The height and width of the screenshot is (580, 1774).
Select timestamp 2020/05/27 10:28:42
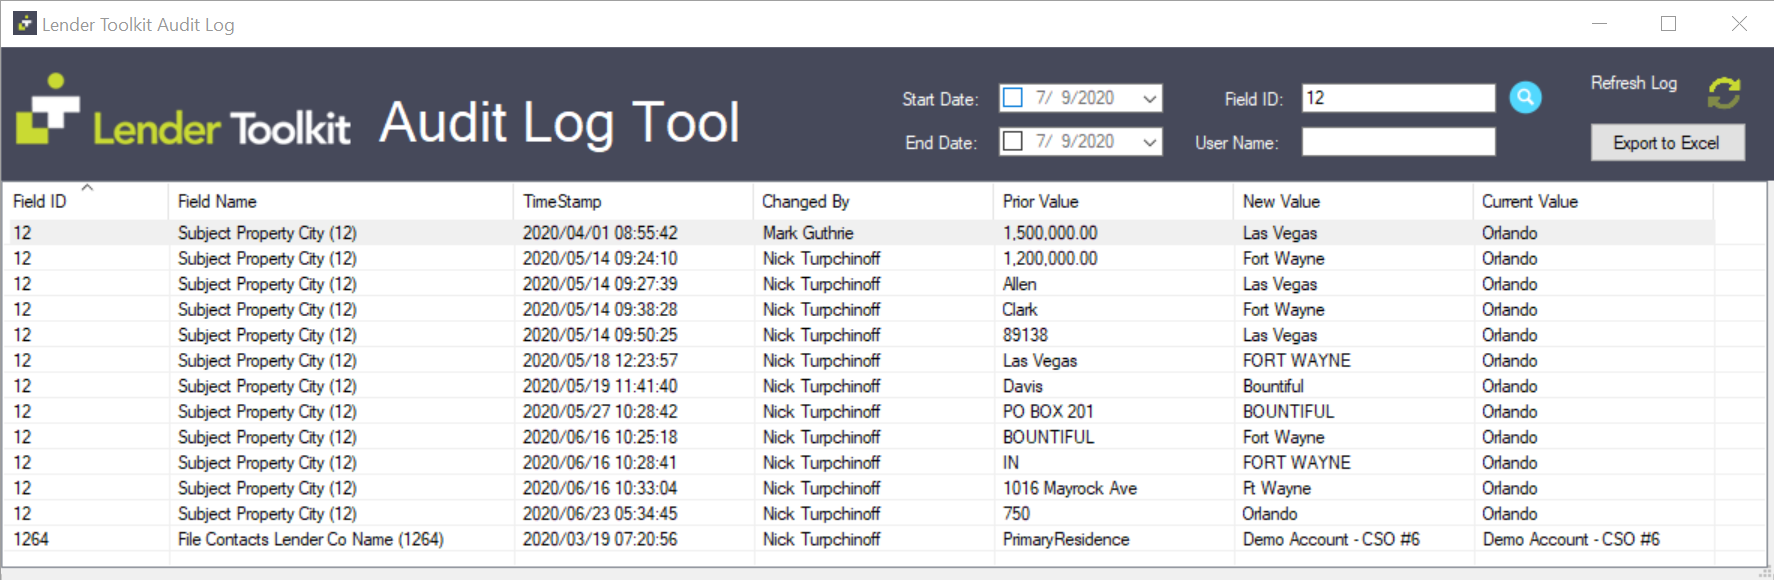click(x=600, y=412)
